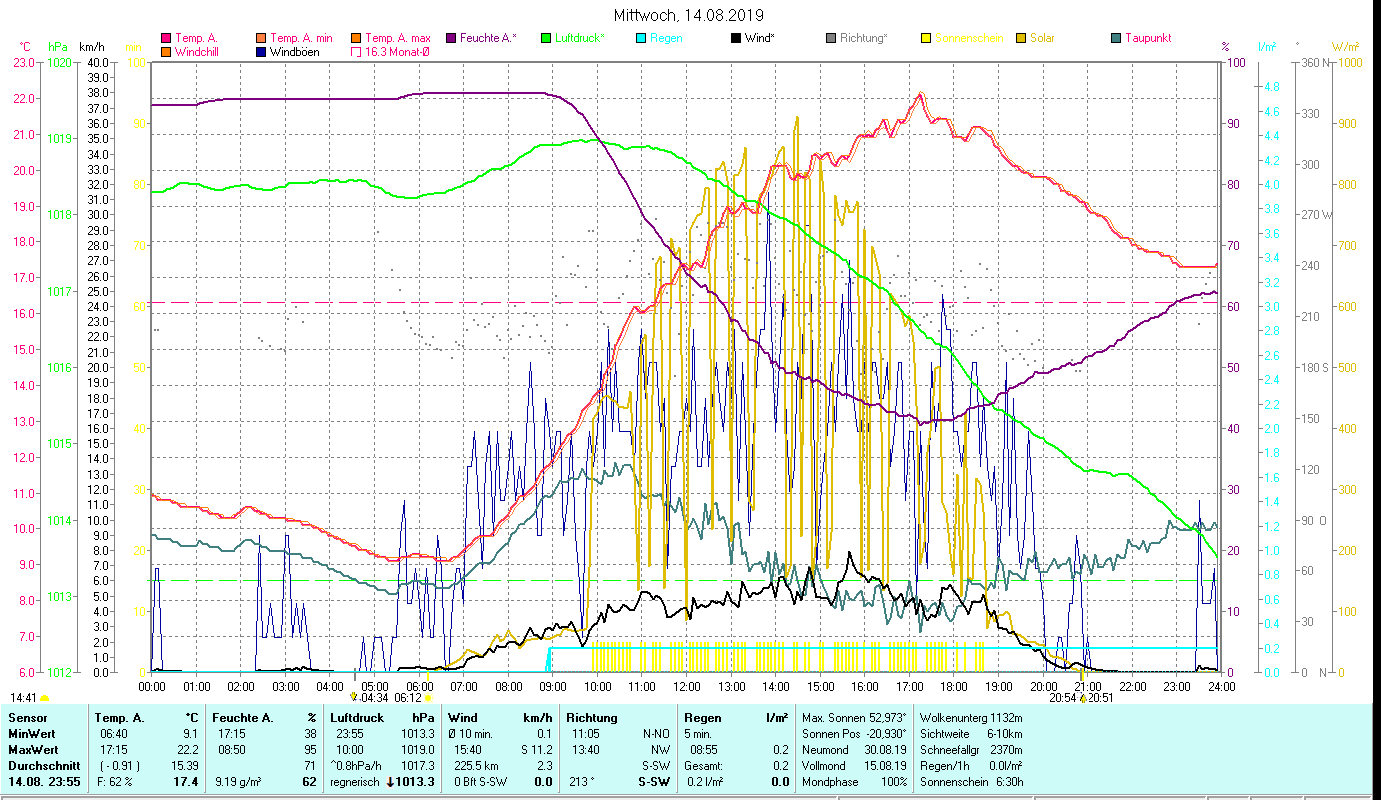
Task: Click the red pressure trend down arrow
Action: click(391, 782)
